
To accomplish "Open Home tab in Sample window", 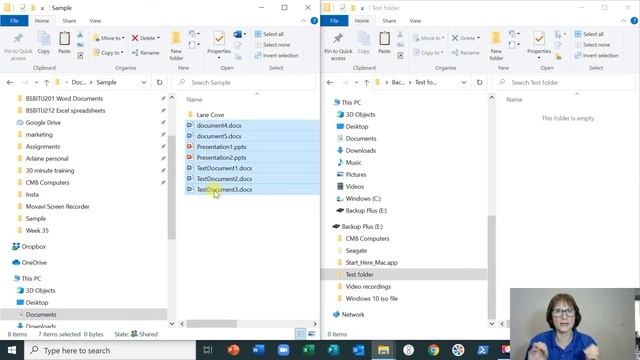I will (42, 21).
